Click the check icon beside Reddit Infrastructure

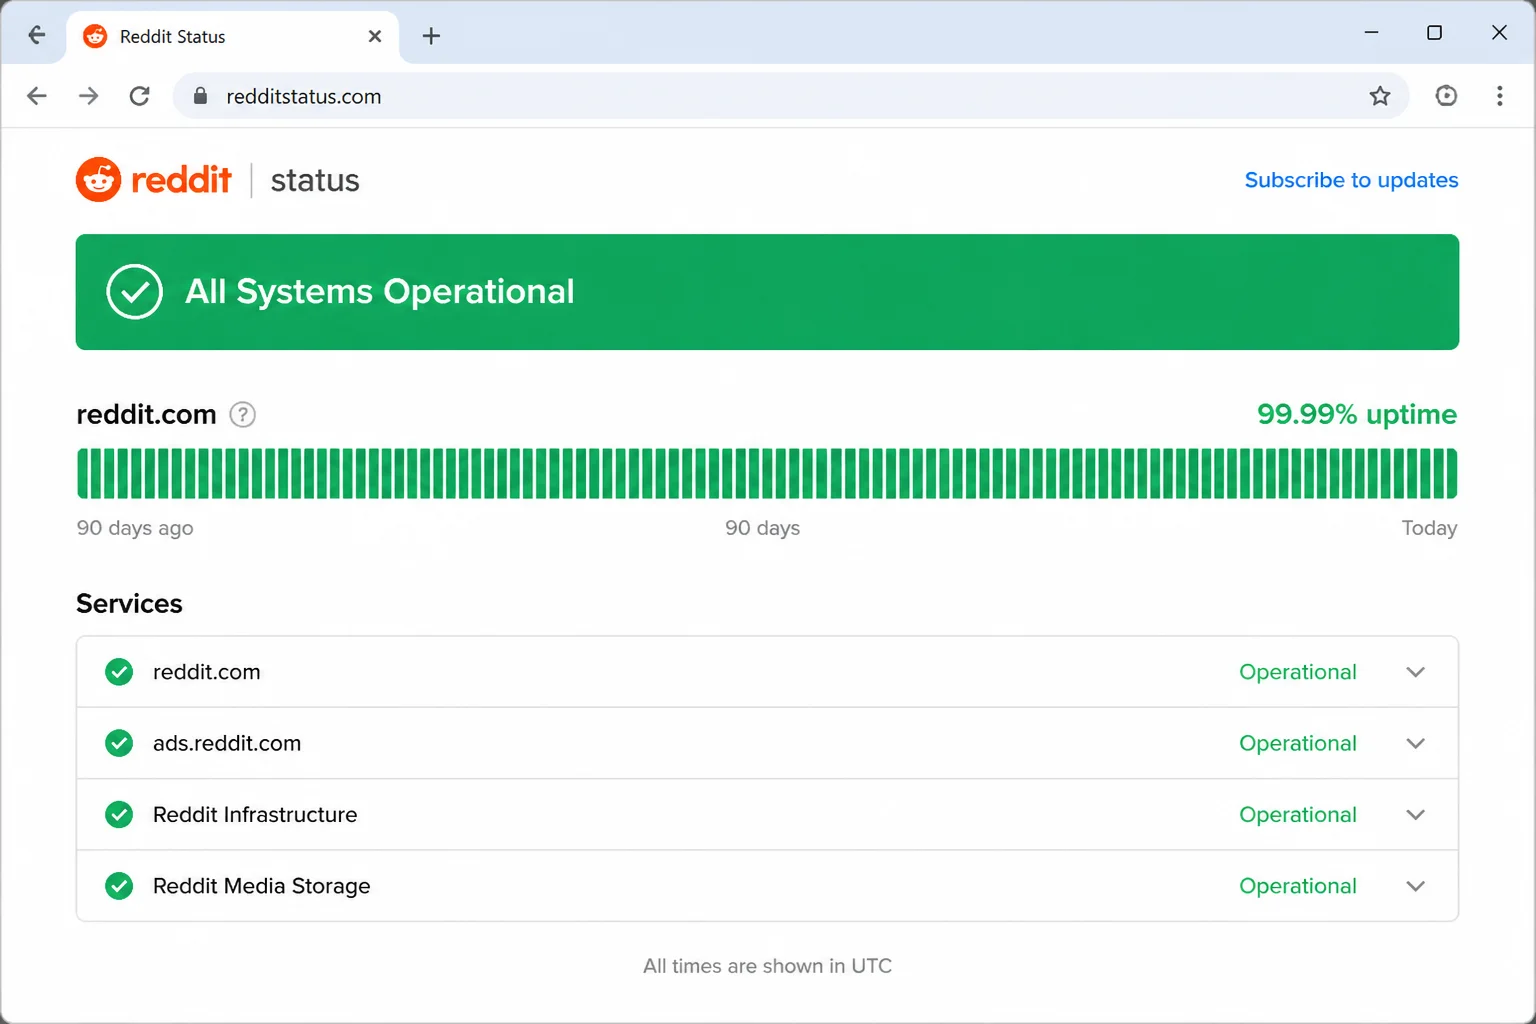(x=119, y=814)
